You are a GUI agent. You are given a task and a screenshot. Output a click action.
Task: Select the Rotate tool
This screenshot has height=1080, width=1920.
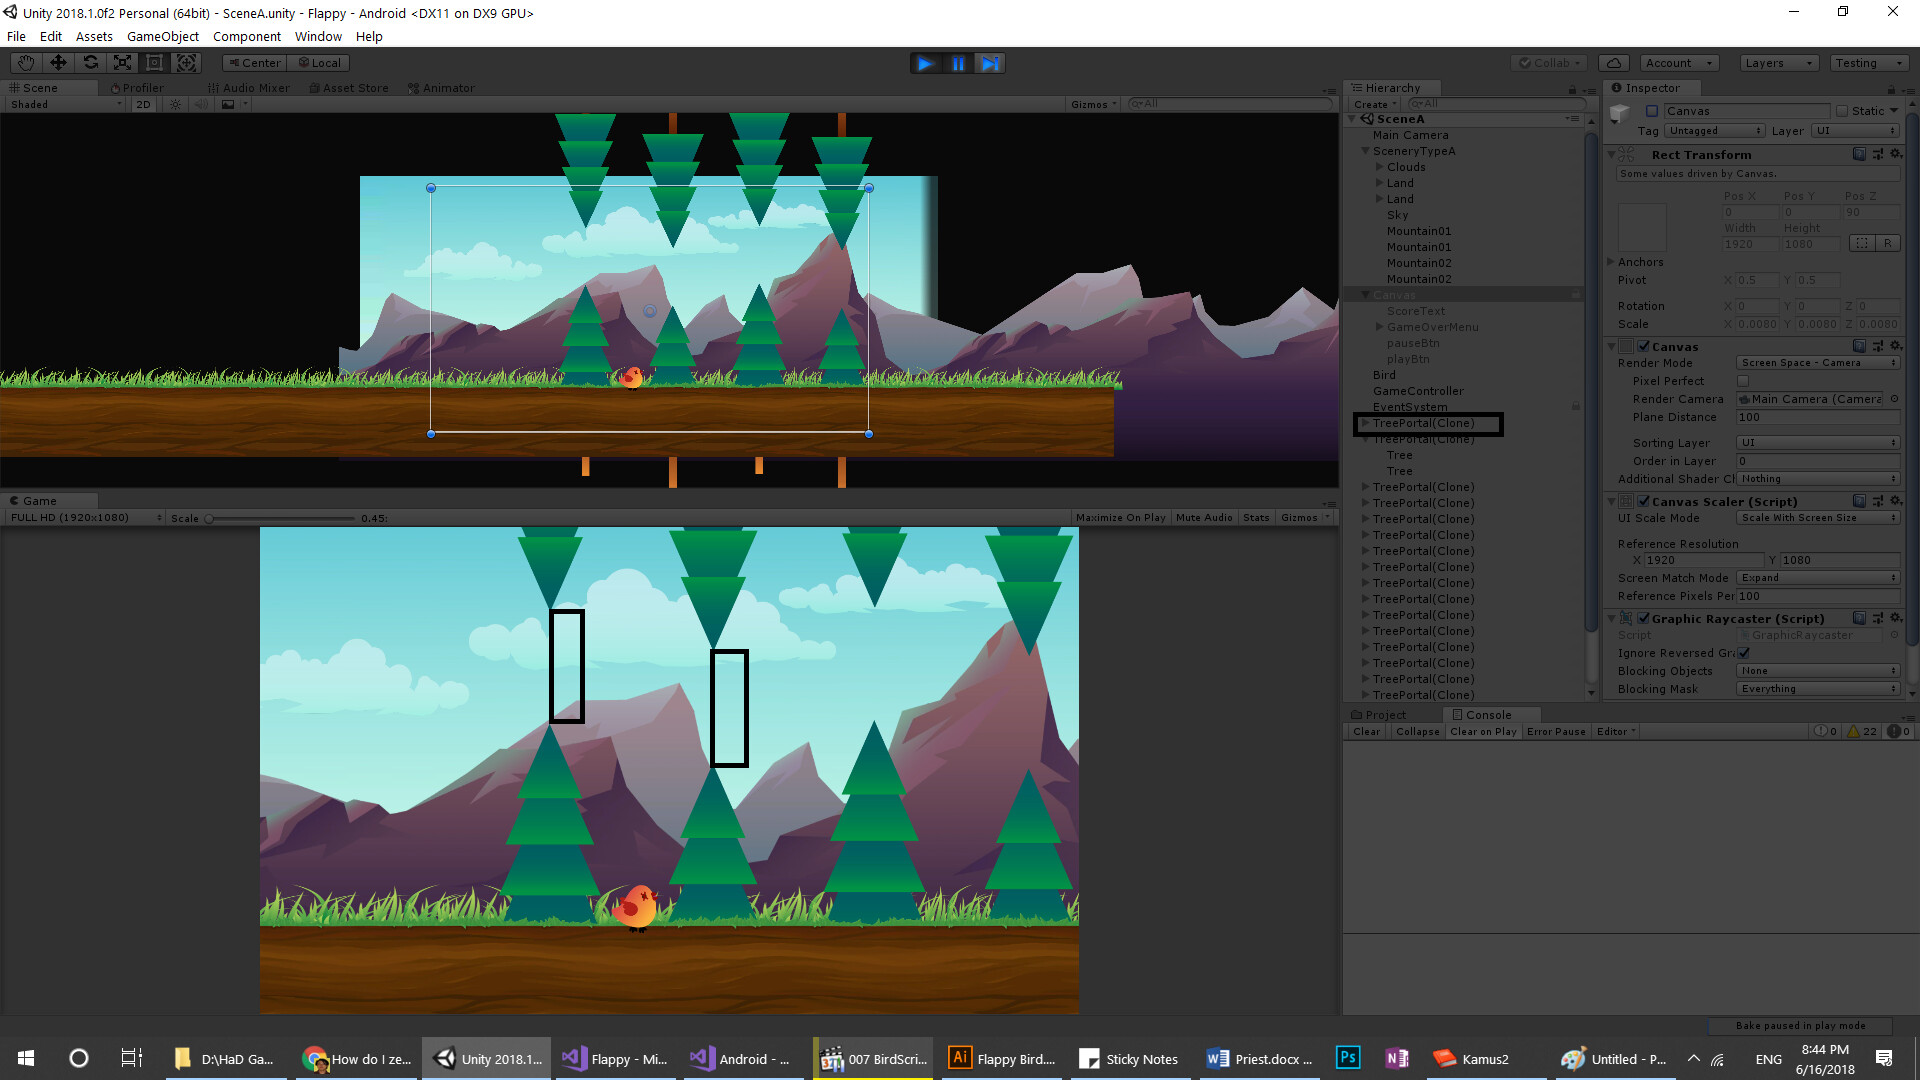(x=91, y=62)
